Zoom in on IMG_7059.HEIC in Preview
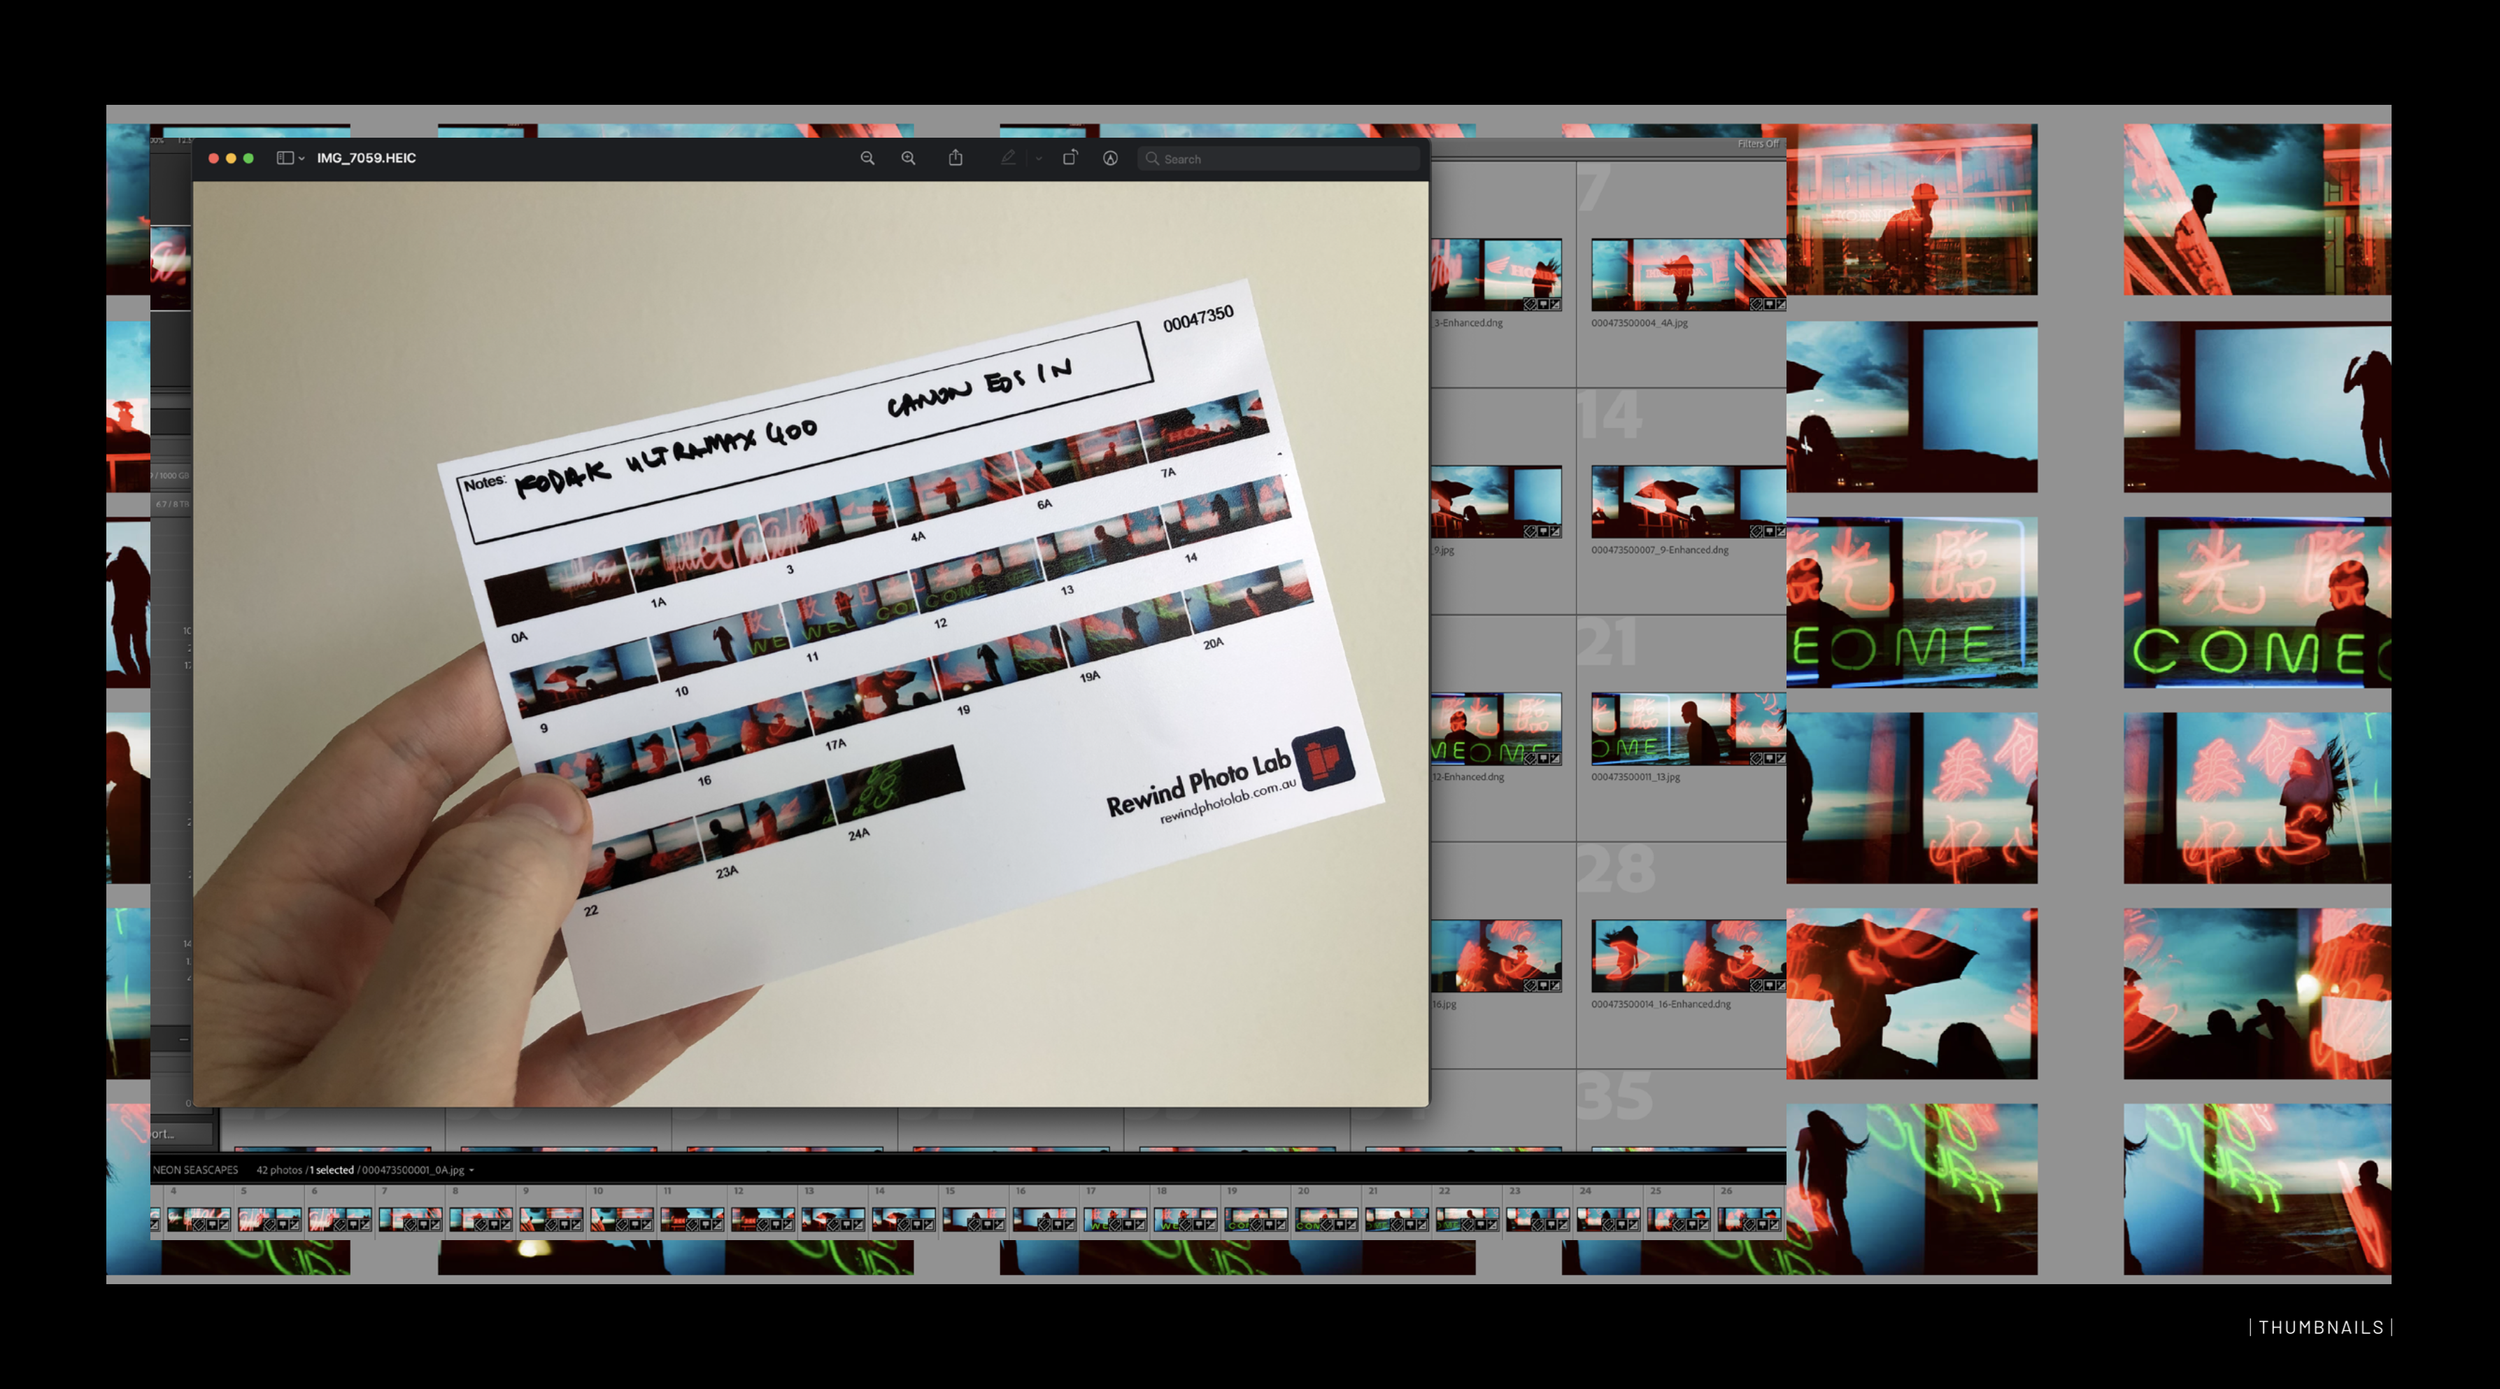 (x=908, y=158)
